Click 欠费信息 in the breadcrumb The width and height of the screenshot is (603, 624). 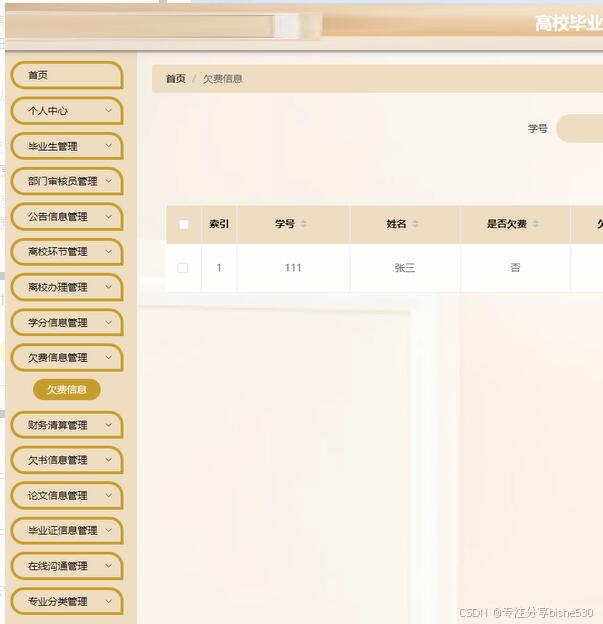pyautogui.click(x=222, y=79)
